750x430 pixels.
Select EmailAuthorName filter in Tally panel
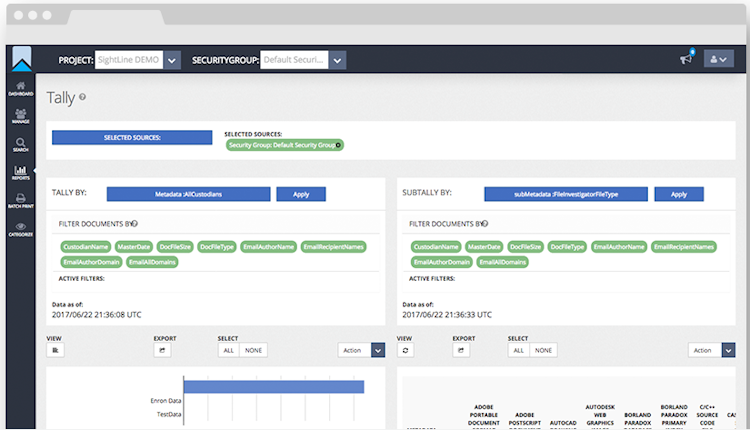(x=268, y=247)
